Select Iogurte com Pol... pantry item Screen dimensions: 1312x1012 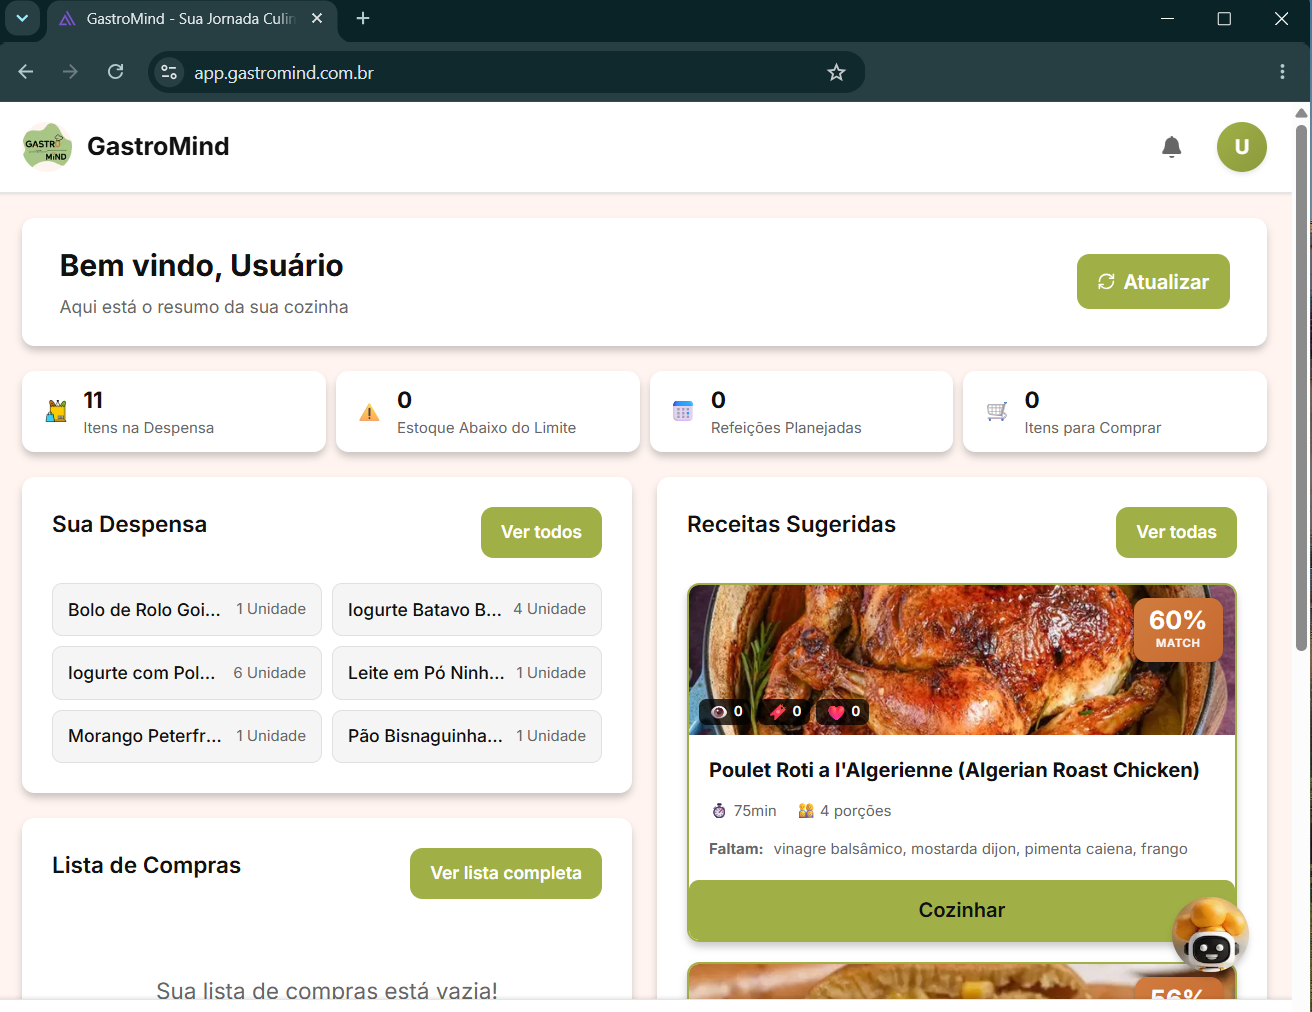(x=187, y=673)
